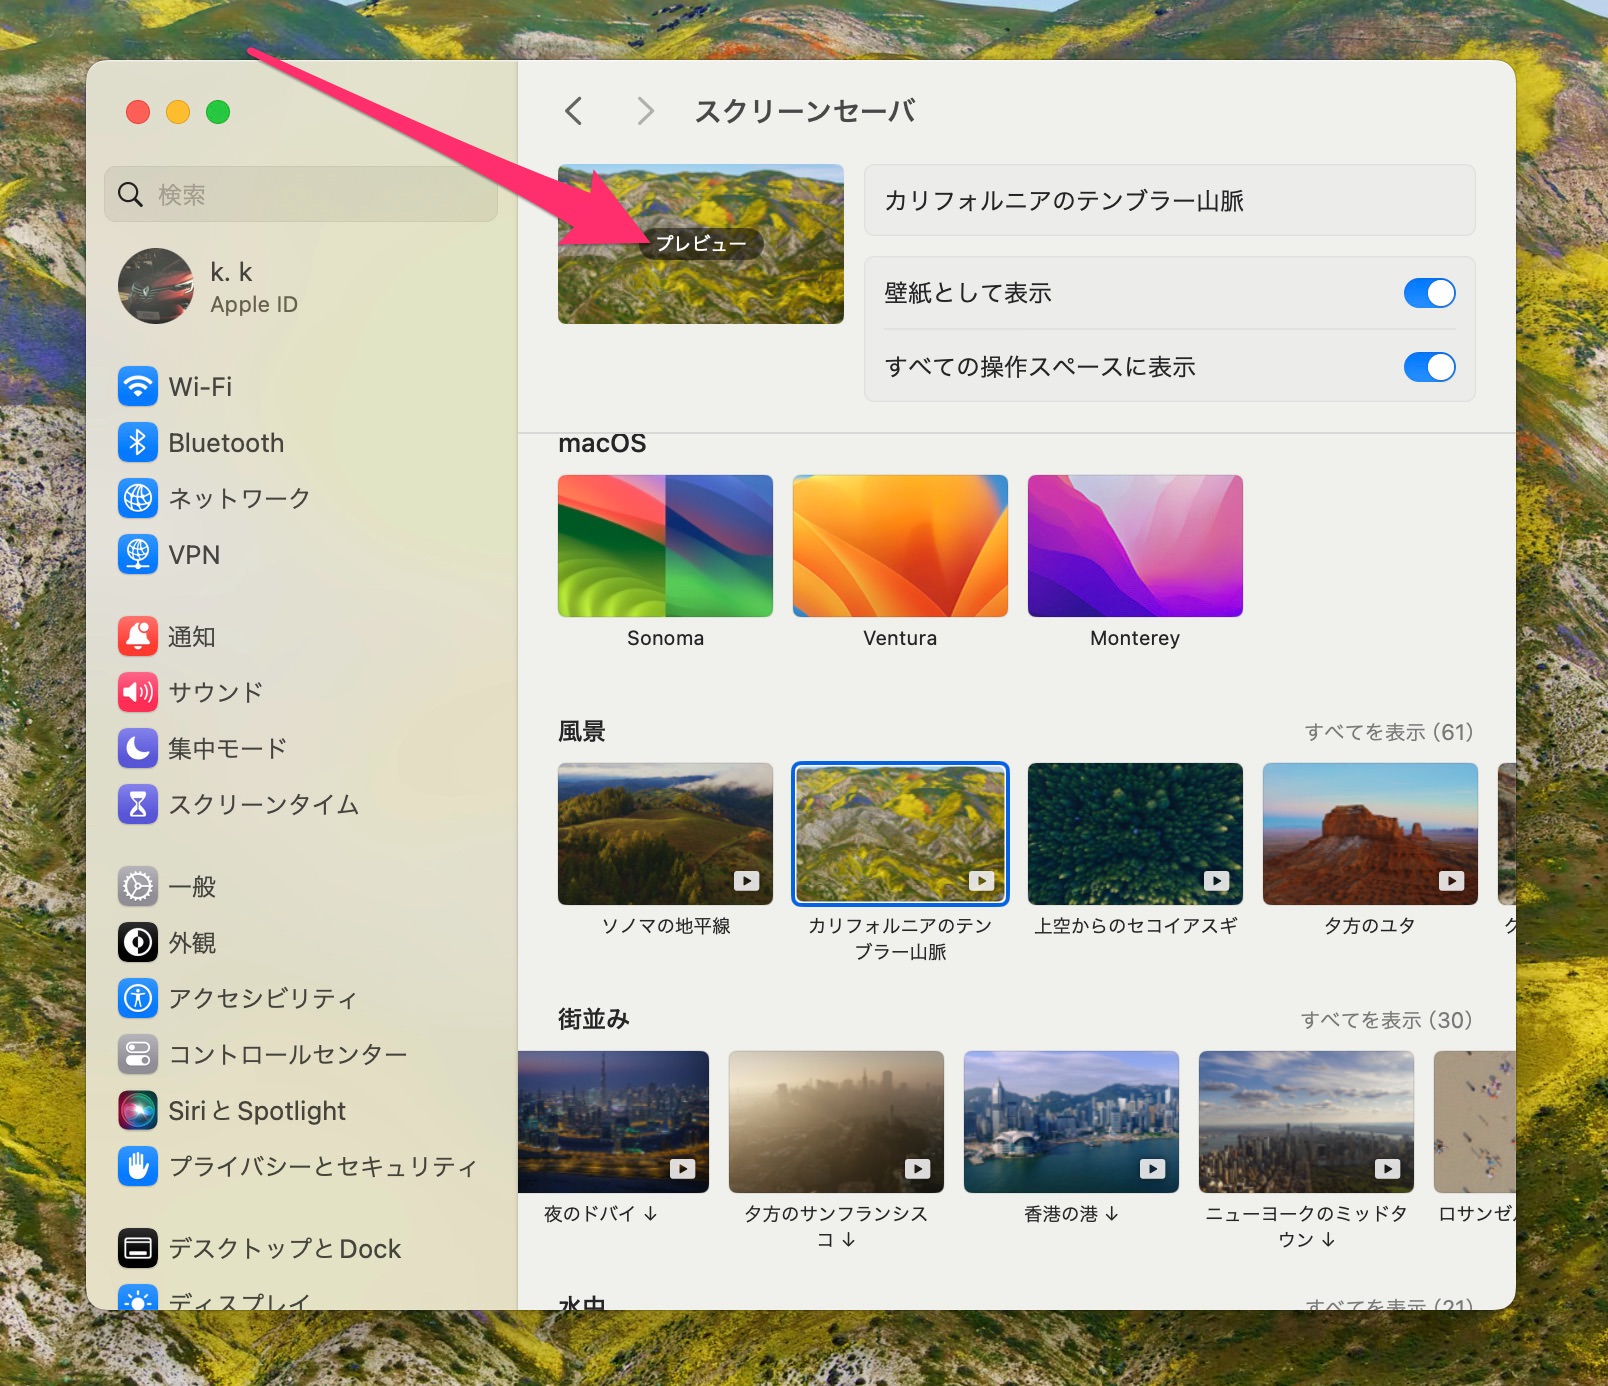Select カリフォルニアのテンブラー山脈 thumbnail in 風景
Viewport: 1608px width, 1386px height.
click(900, 834)
